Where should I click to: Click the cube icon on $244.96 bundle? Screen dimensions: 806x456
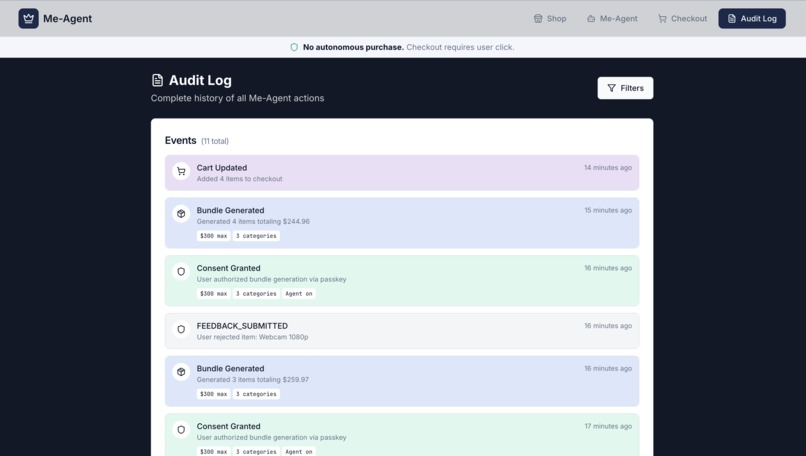[181, 214]
